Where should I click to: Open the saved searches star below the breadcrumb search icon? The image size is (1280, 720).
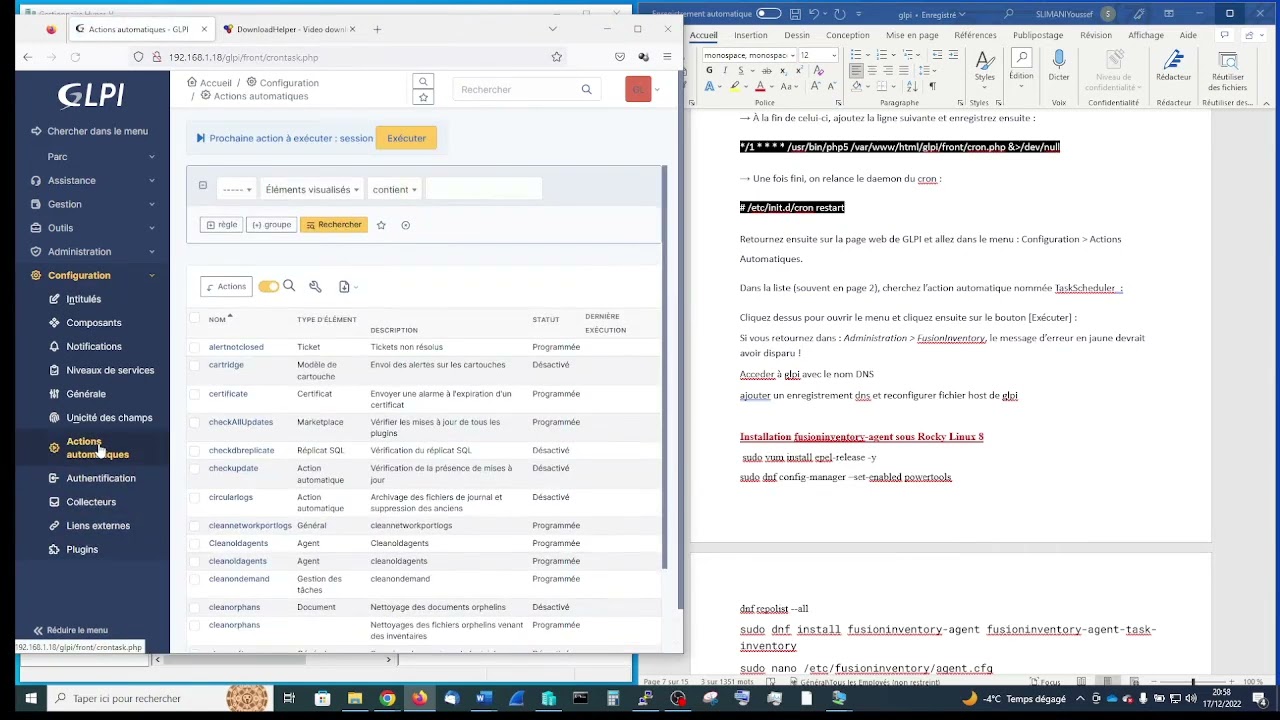[423, 97]
